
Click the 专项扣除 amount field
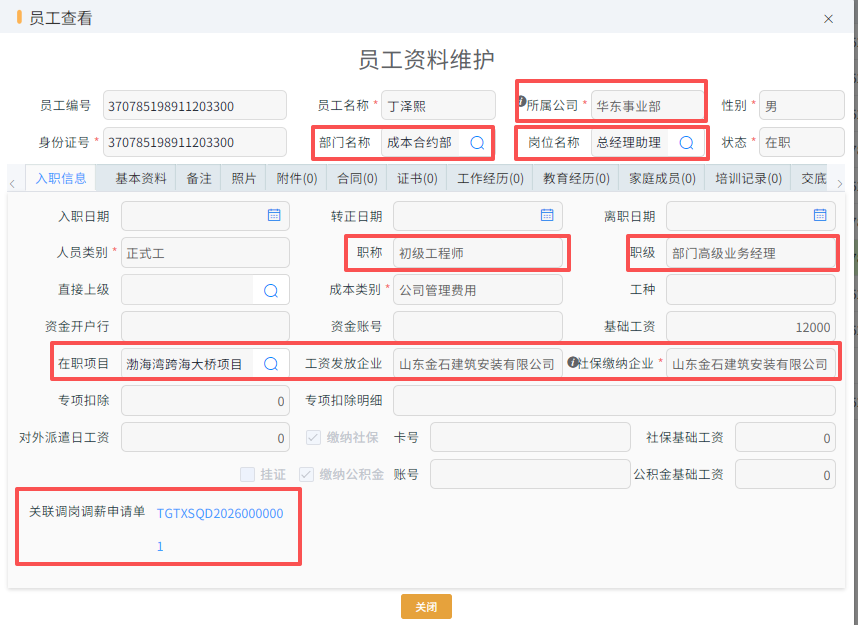pos(205,401)
